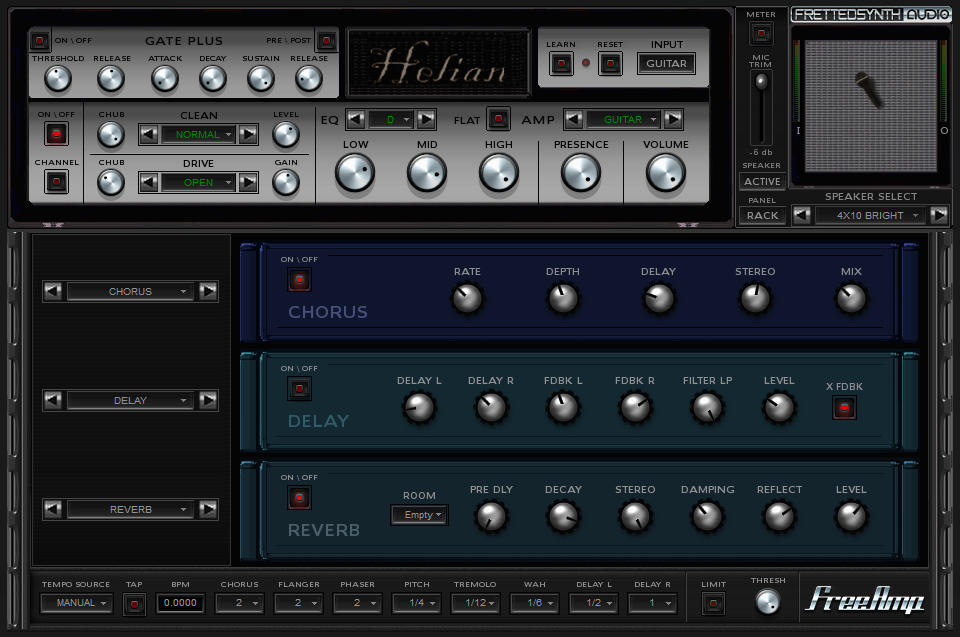This screenshot has width=960, height=637.
Task: Click previous arrow for AMP model
Action: click(574, 119)
